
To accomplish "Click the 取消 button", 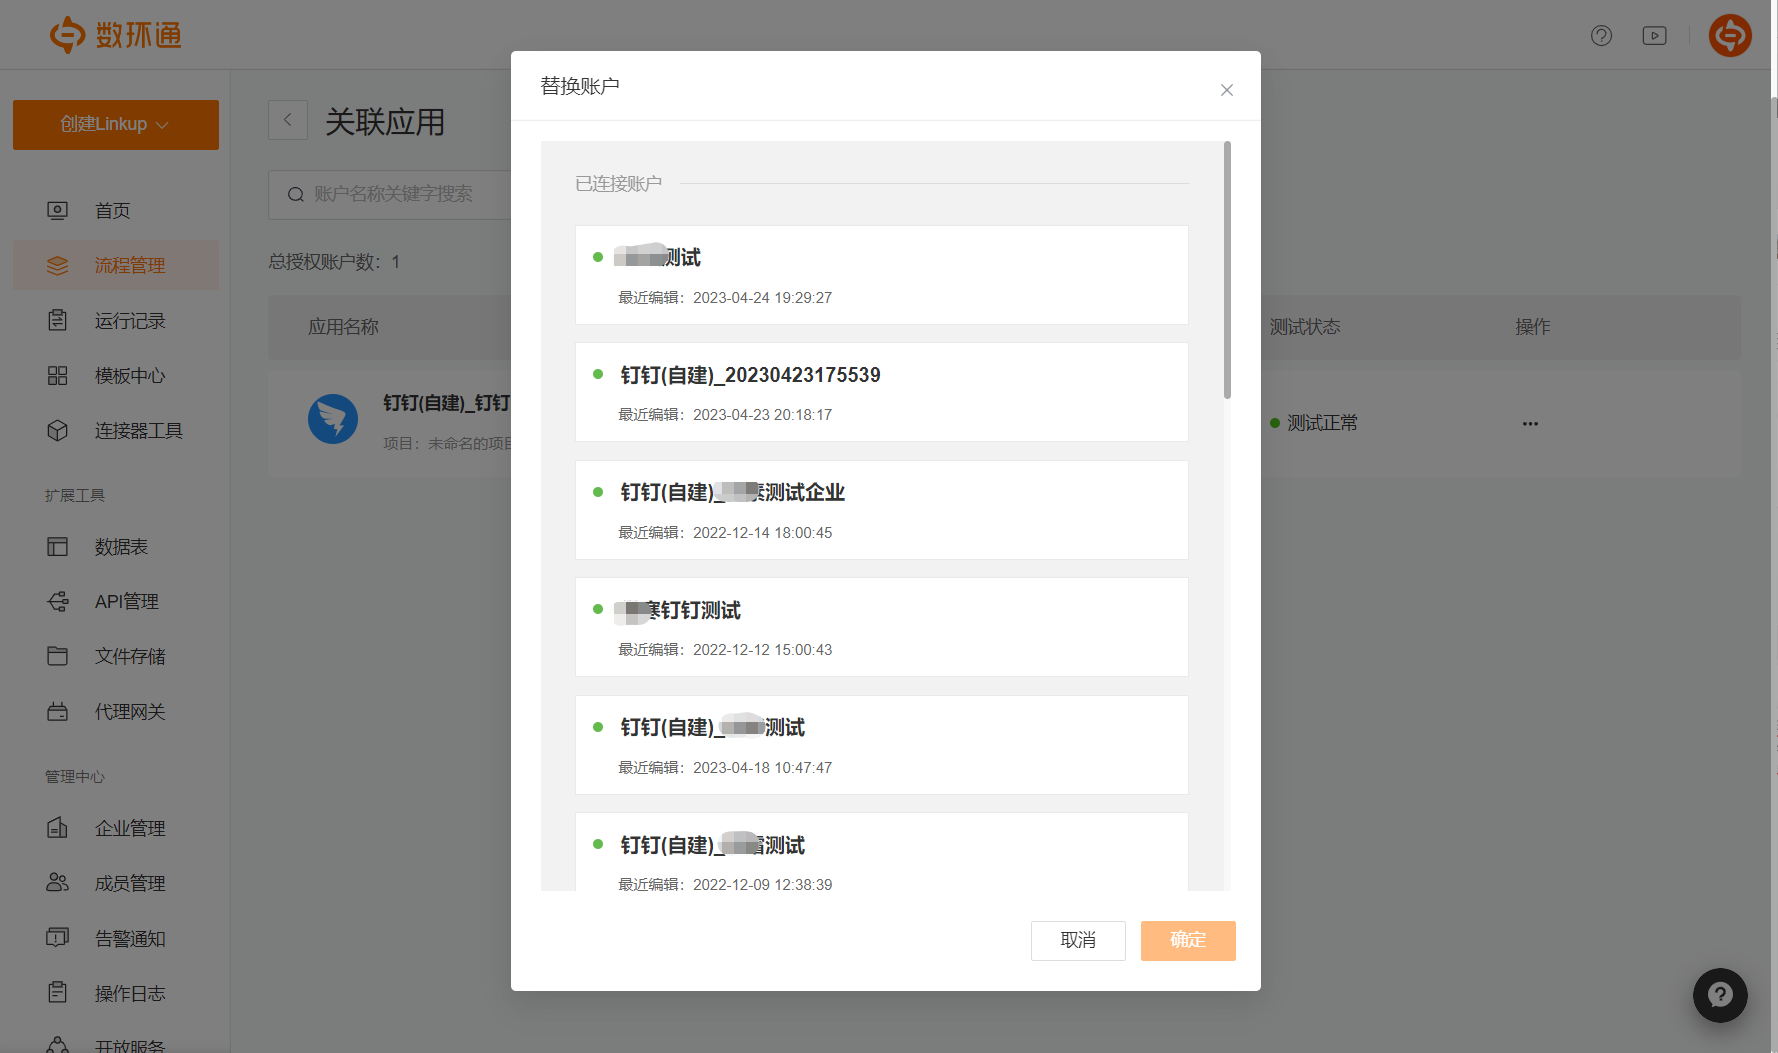I will (x=1078, y=941).
